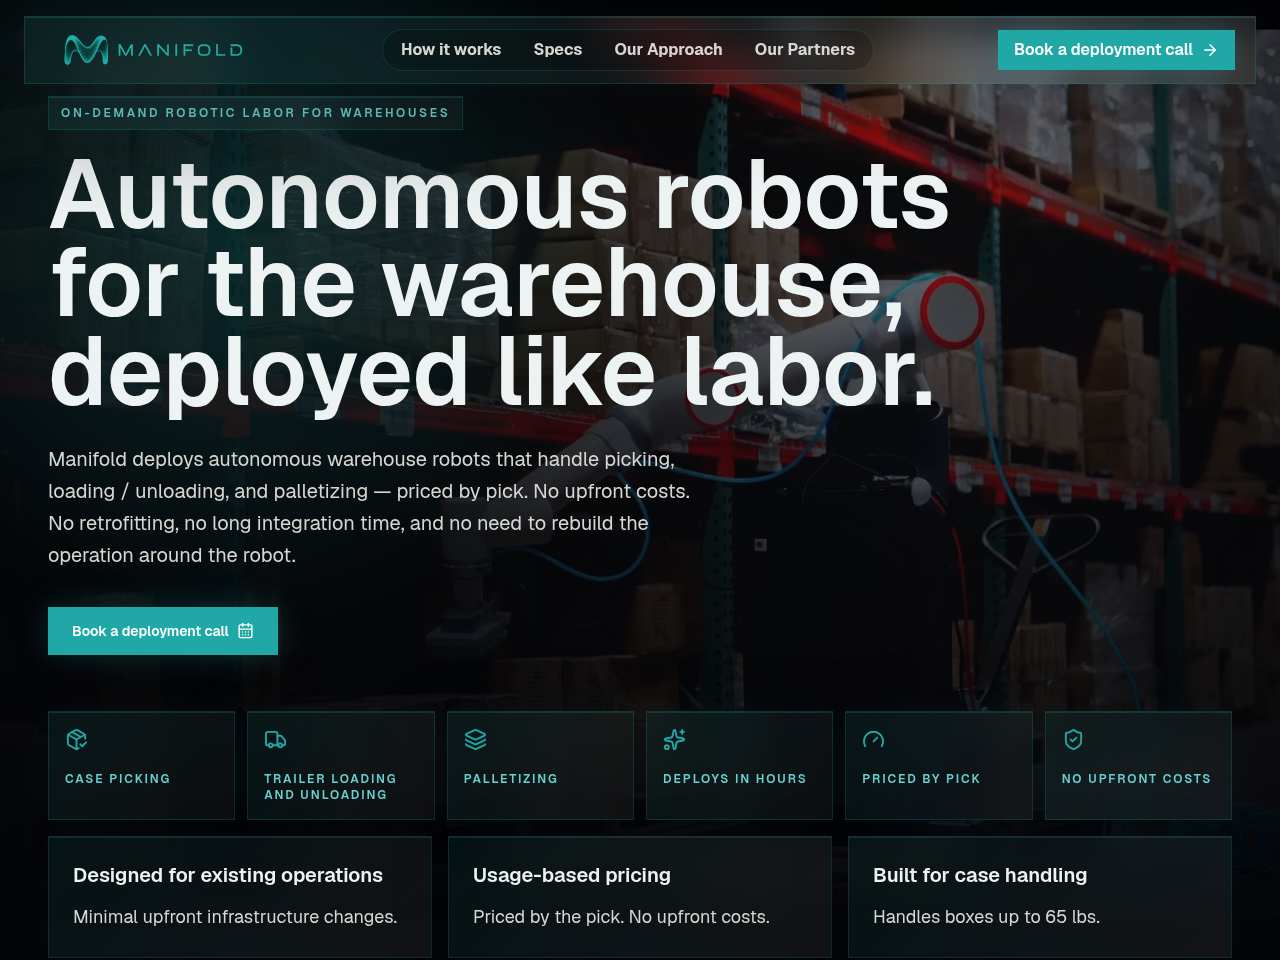Click the No Upfront Costs shield icon

coord(1073,739)
